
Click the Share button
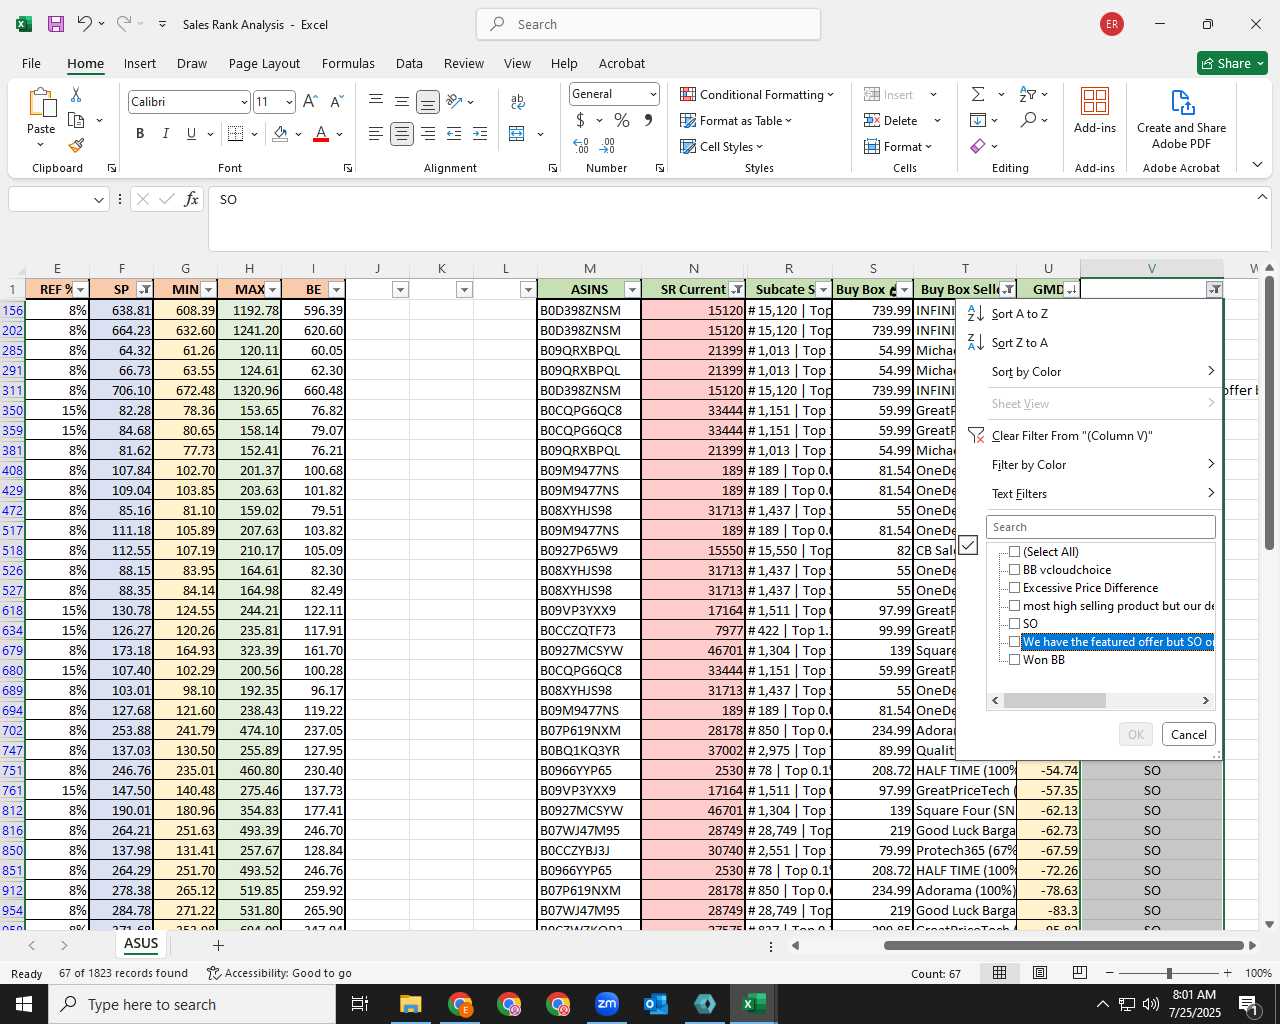1232,63
